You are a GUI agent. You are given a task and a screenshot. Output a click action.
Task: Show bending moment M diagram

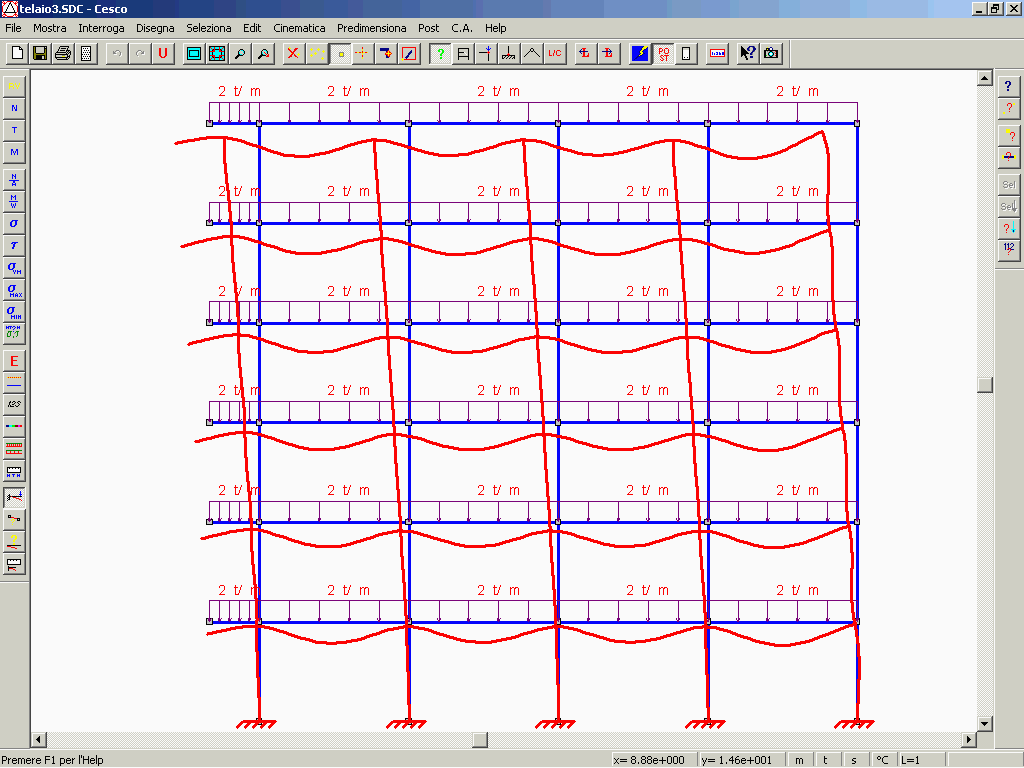pos(14,152)
